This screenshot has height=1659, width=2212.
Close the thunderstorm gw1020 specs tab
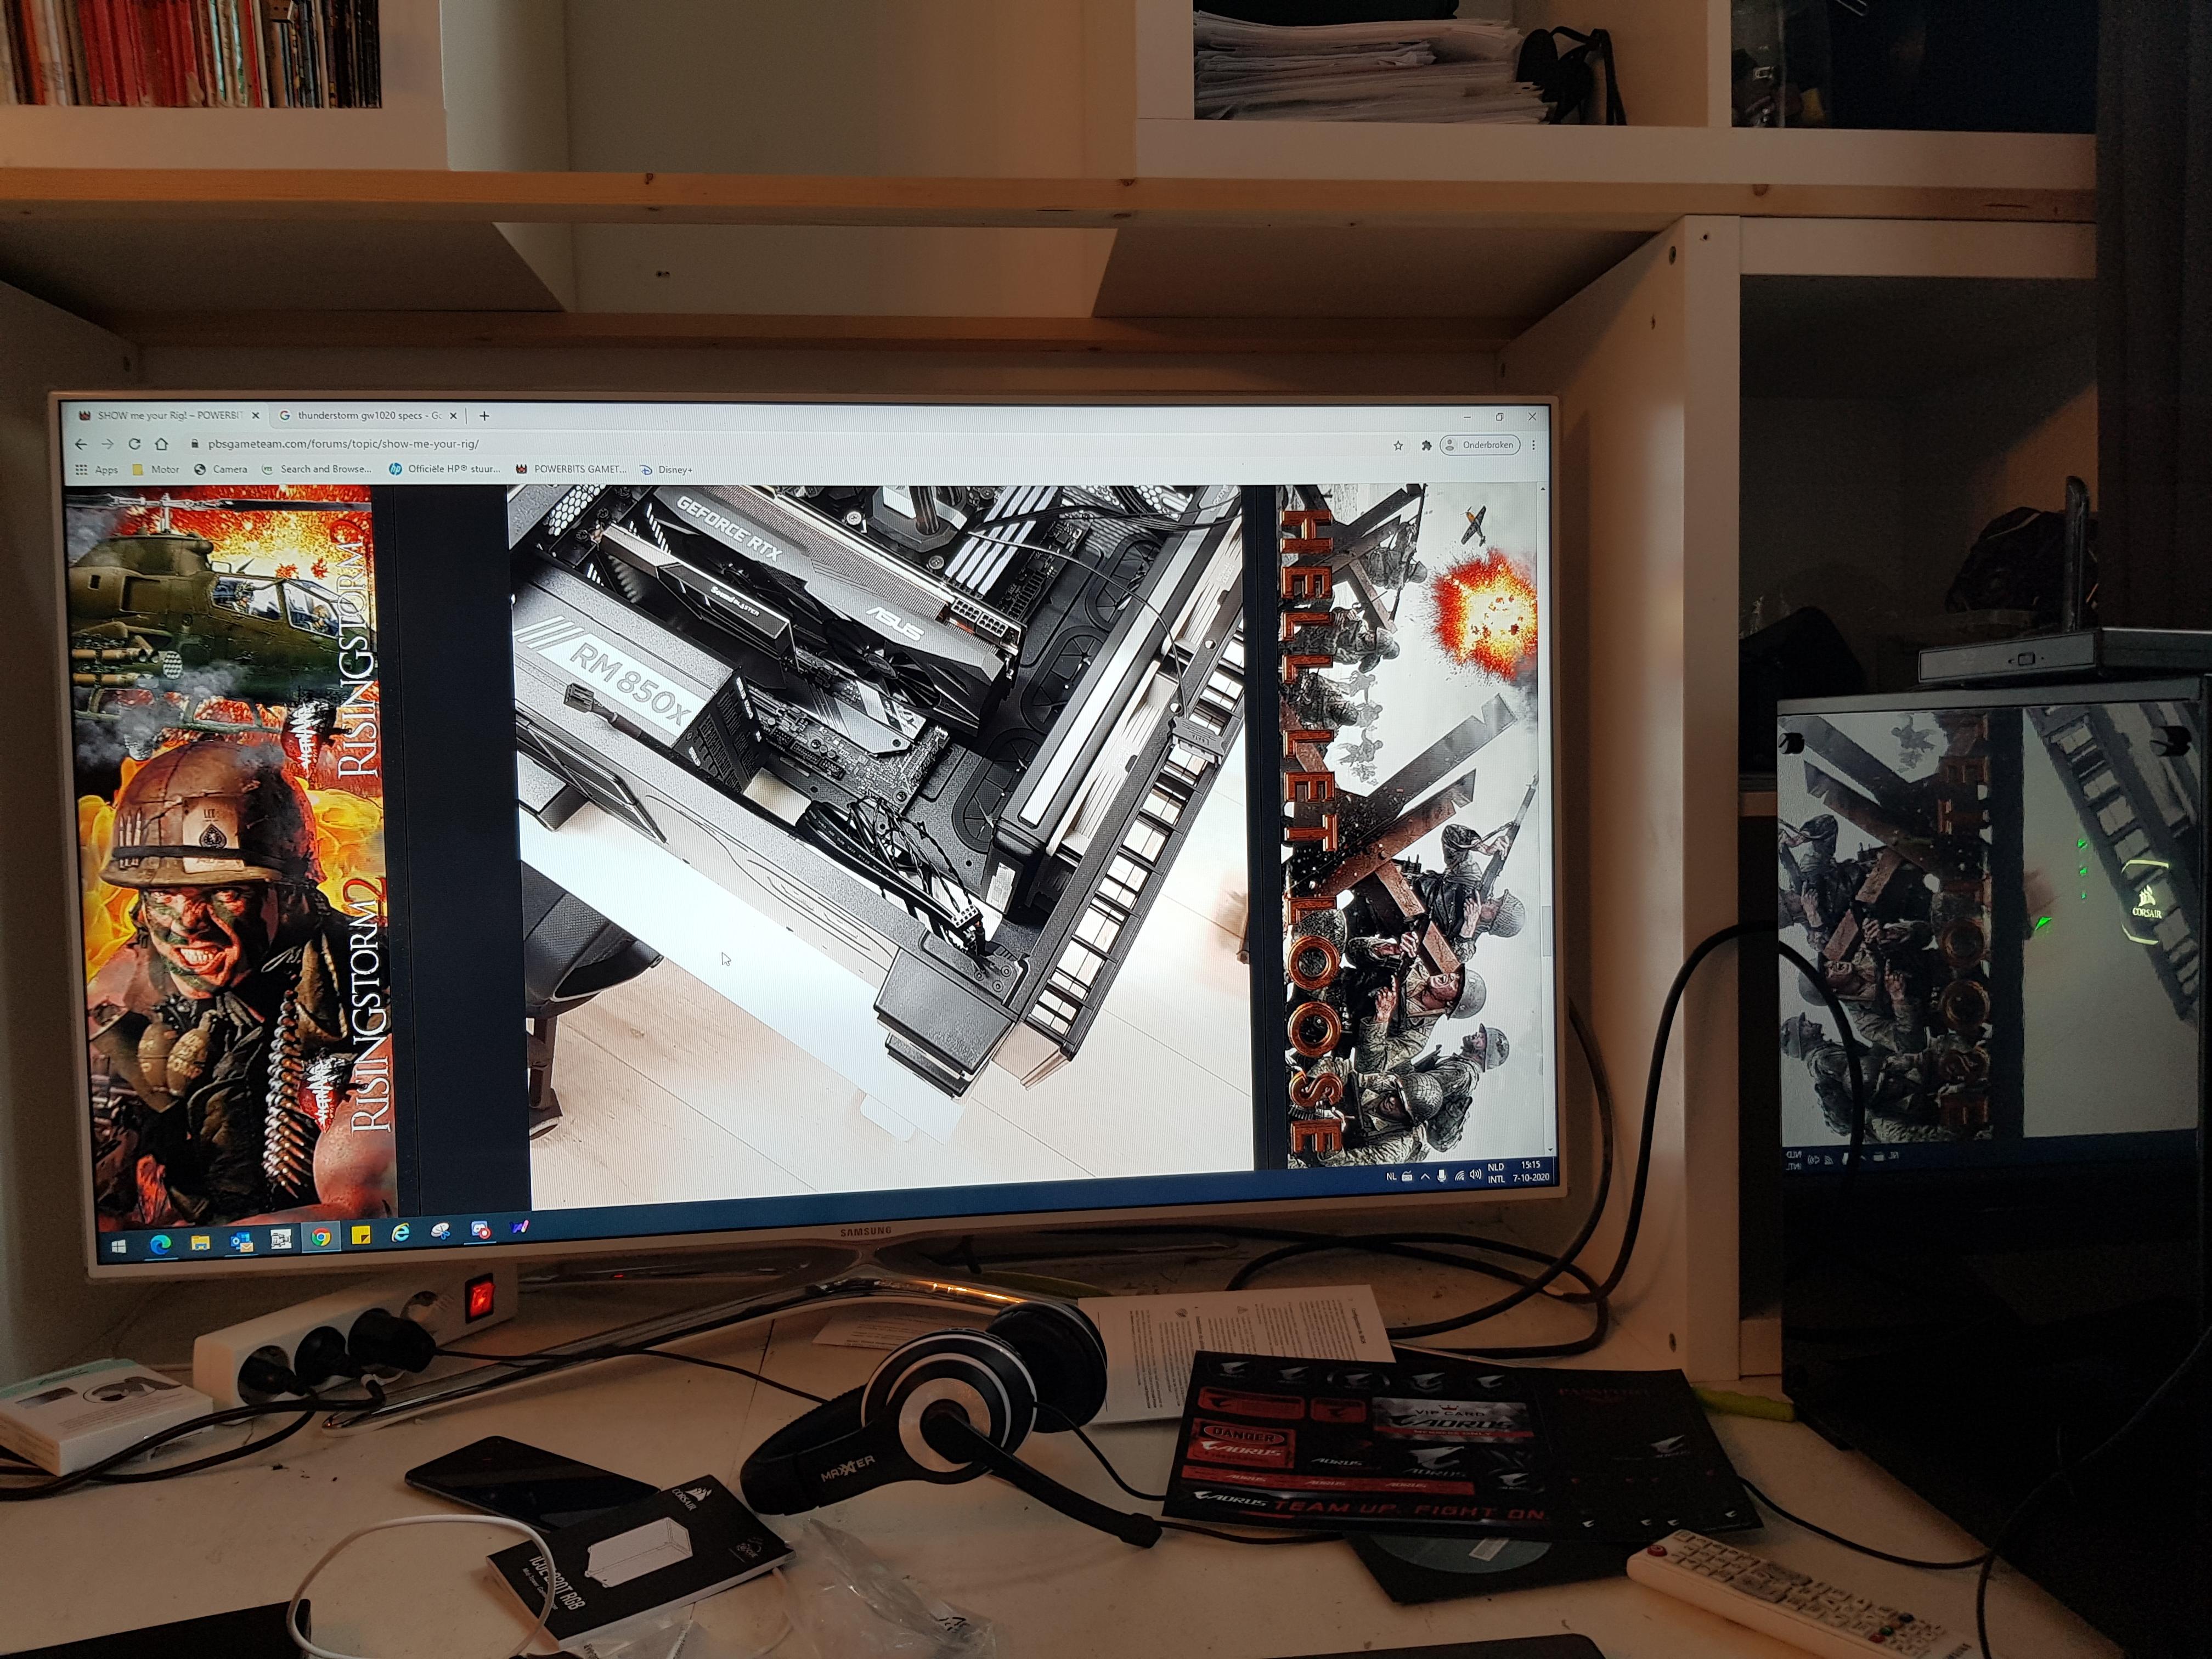tap(453, 415)
